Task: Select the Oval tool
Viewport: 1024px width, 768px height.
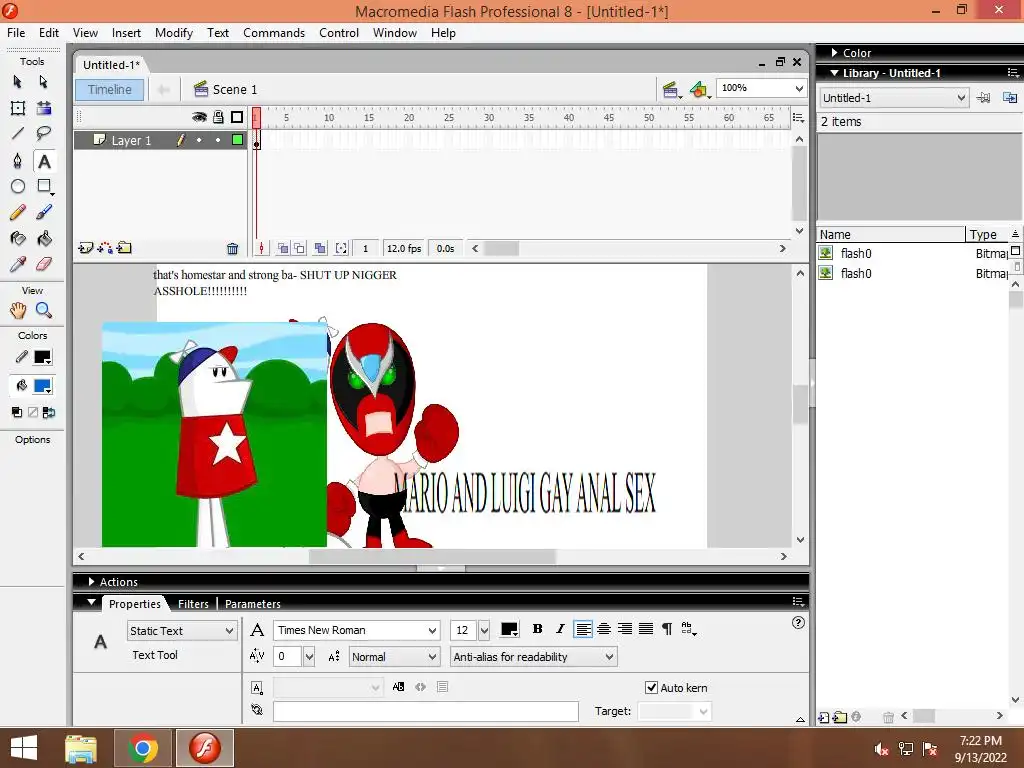Action: [18, 186]
